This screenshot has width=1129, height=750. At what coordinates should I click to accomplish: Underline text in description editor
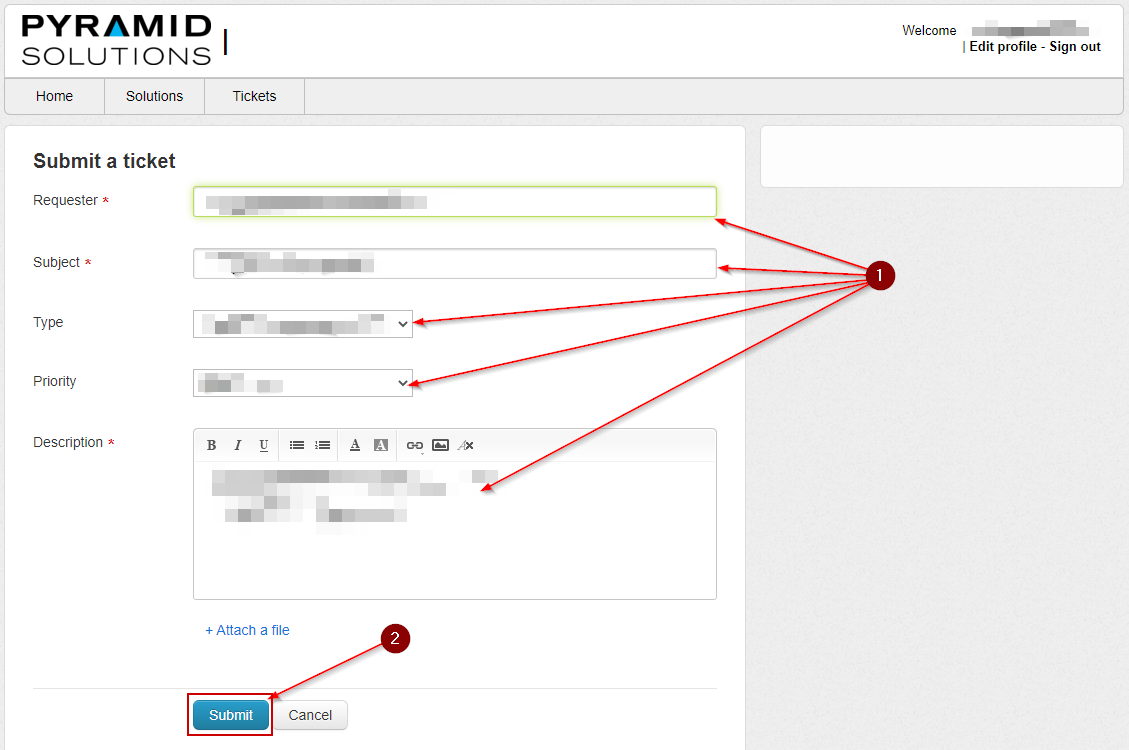coord(264,446)
